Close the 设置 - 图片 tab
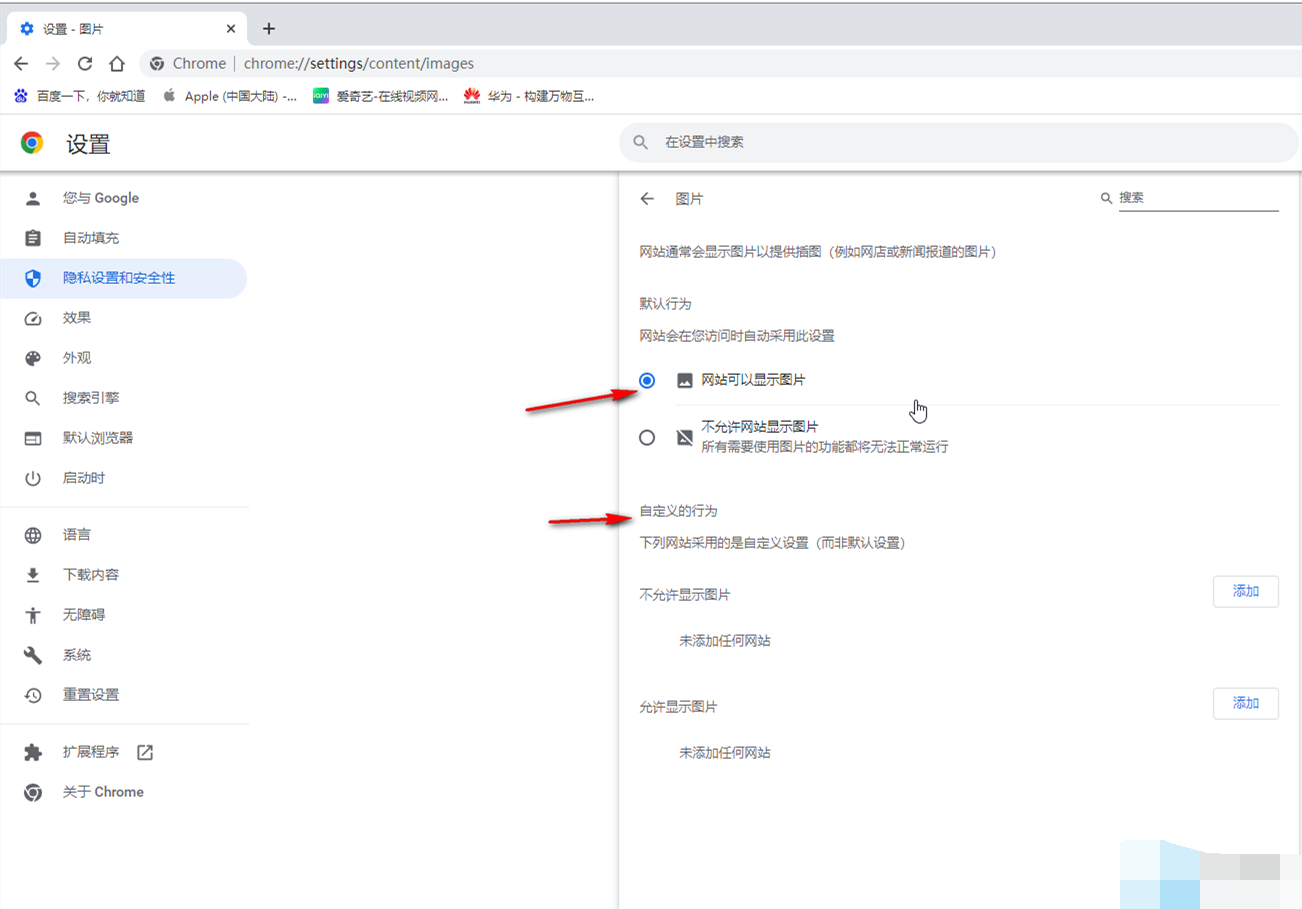Image resolution: width=1302 pixels, height=909 pixels. [x=231, y=29]
